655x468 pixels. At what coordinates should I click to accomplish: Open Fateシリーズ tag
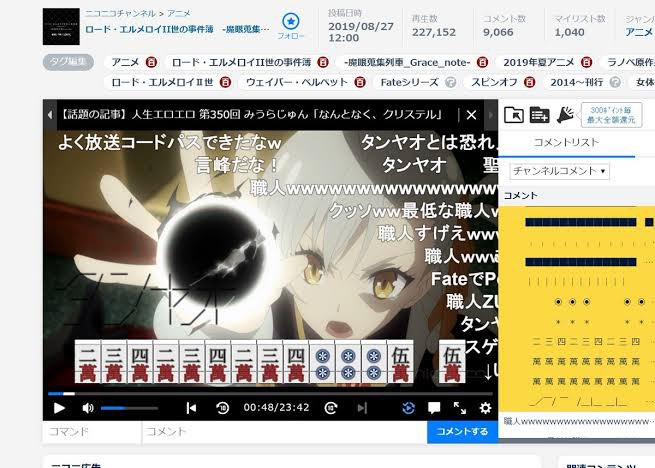click(409, 82)
